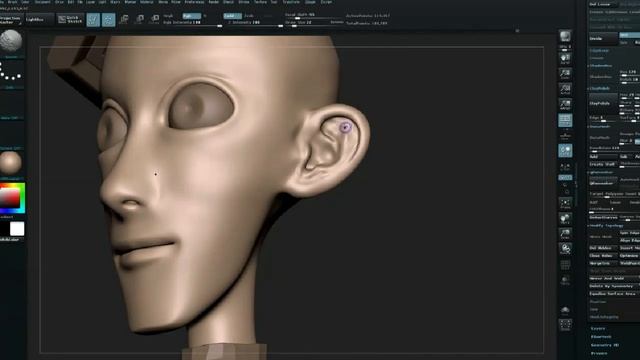640x360 pixels.
Task: Click the Xpose icon at shelf bottom
Action: tap(565, 325)
